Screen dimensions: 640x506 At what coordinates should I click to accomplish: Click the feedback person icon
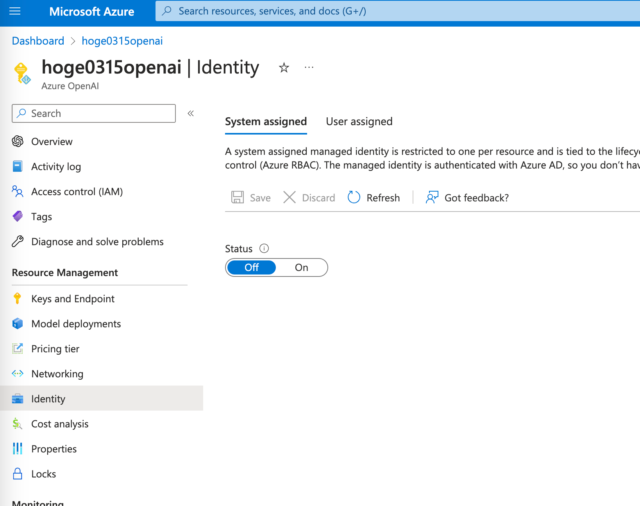point(432,198)
